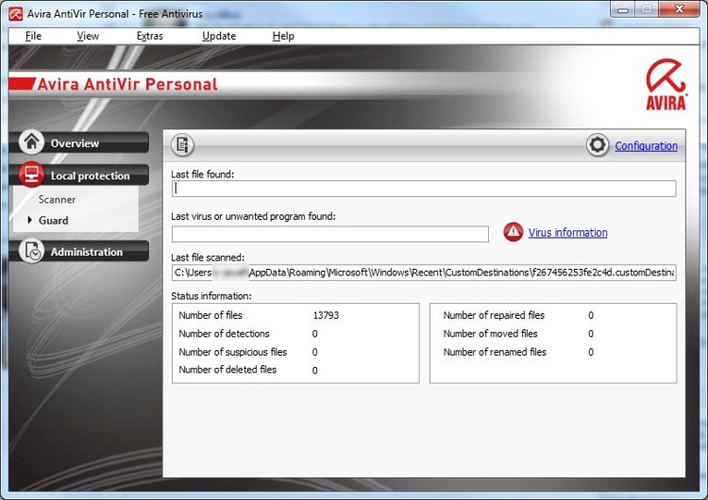Open the Scanner sub-item
The height and width of the screenshot is (500, 708).
[57, 199]
